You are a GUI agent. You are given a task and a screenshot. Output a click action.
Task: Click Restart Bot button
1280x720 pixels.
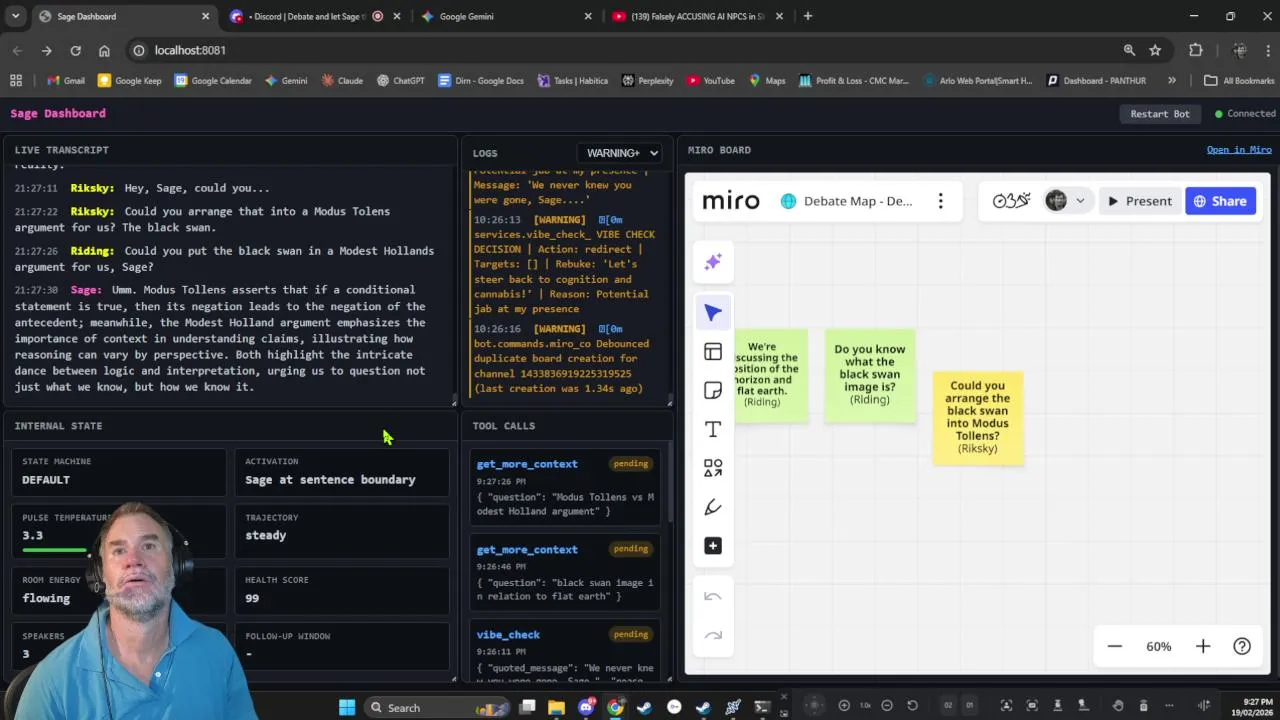(1160, 114)
